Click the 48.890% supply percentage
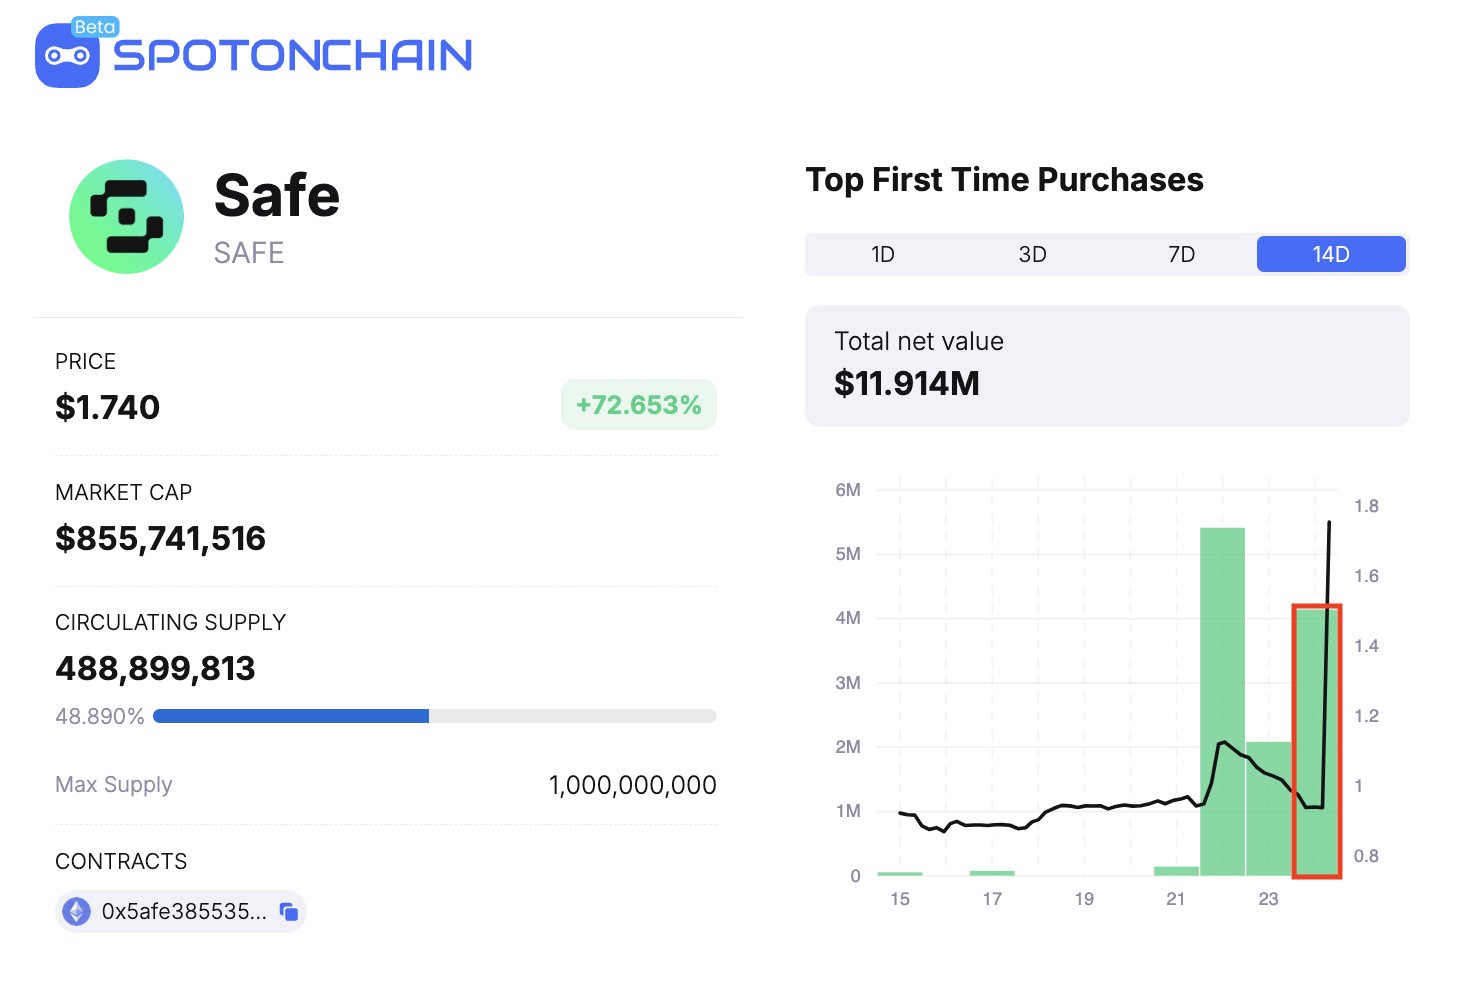The image size is (1464, 990). pos(100,716)
